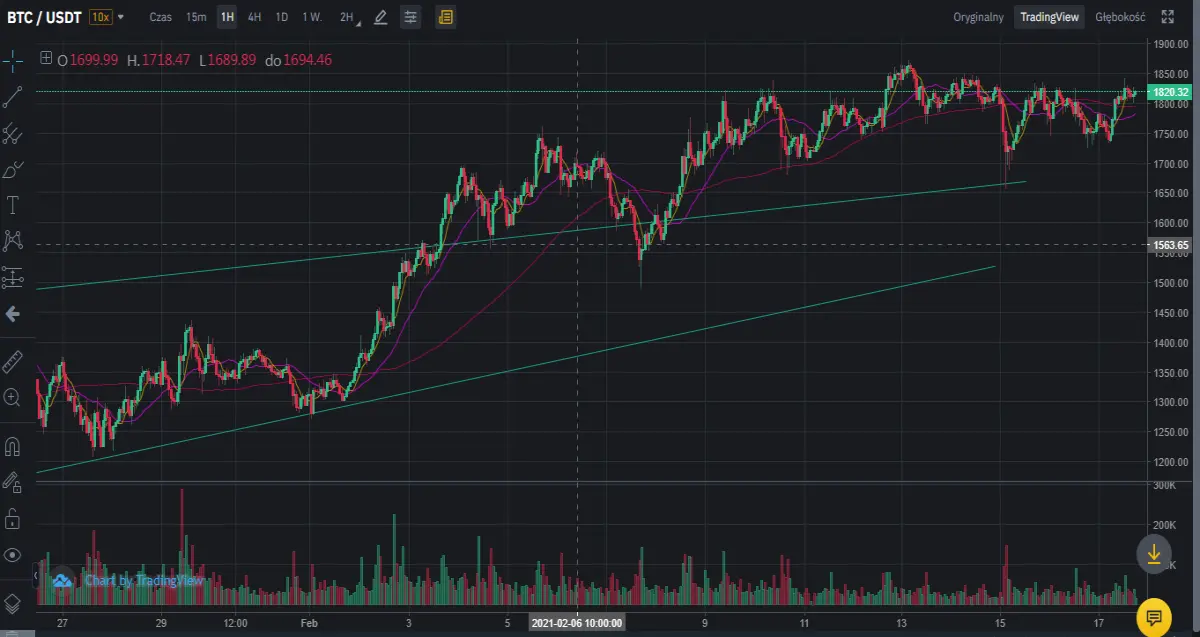Switch to the 4H interval
1200x637 pixels.
tap(255, 17)
